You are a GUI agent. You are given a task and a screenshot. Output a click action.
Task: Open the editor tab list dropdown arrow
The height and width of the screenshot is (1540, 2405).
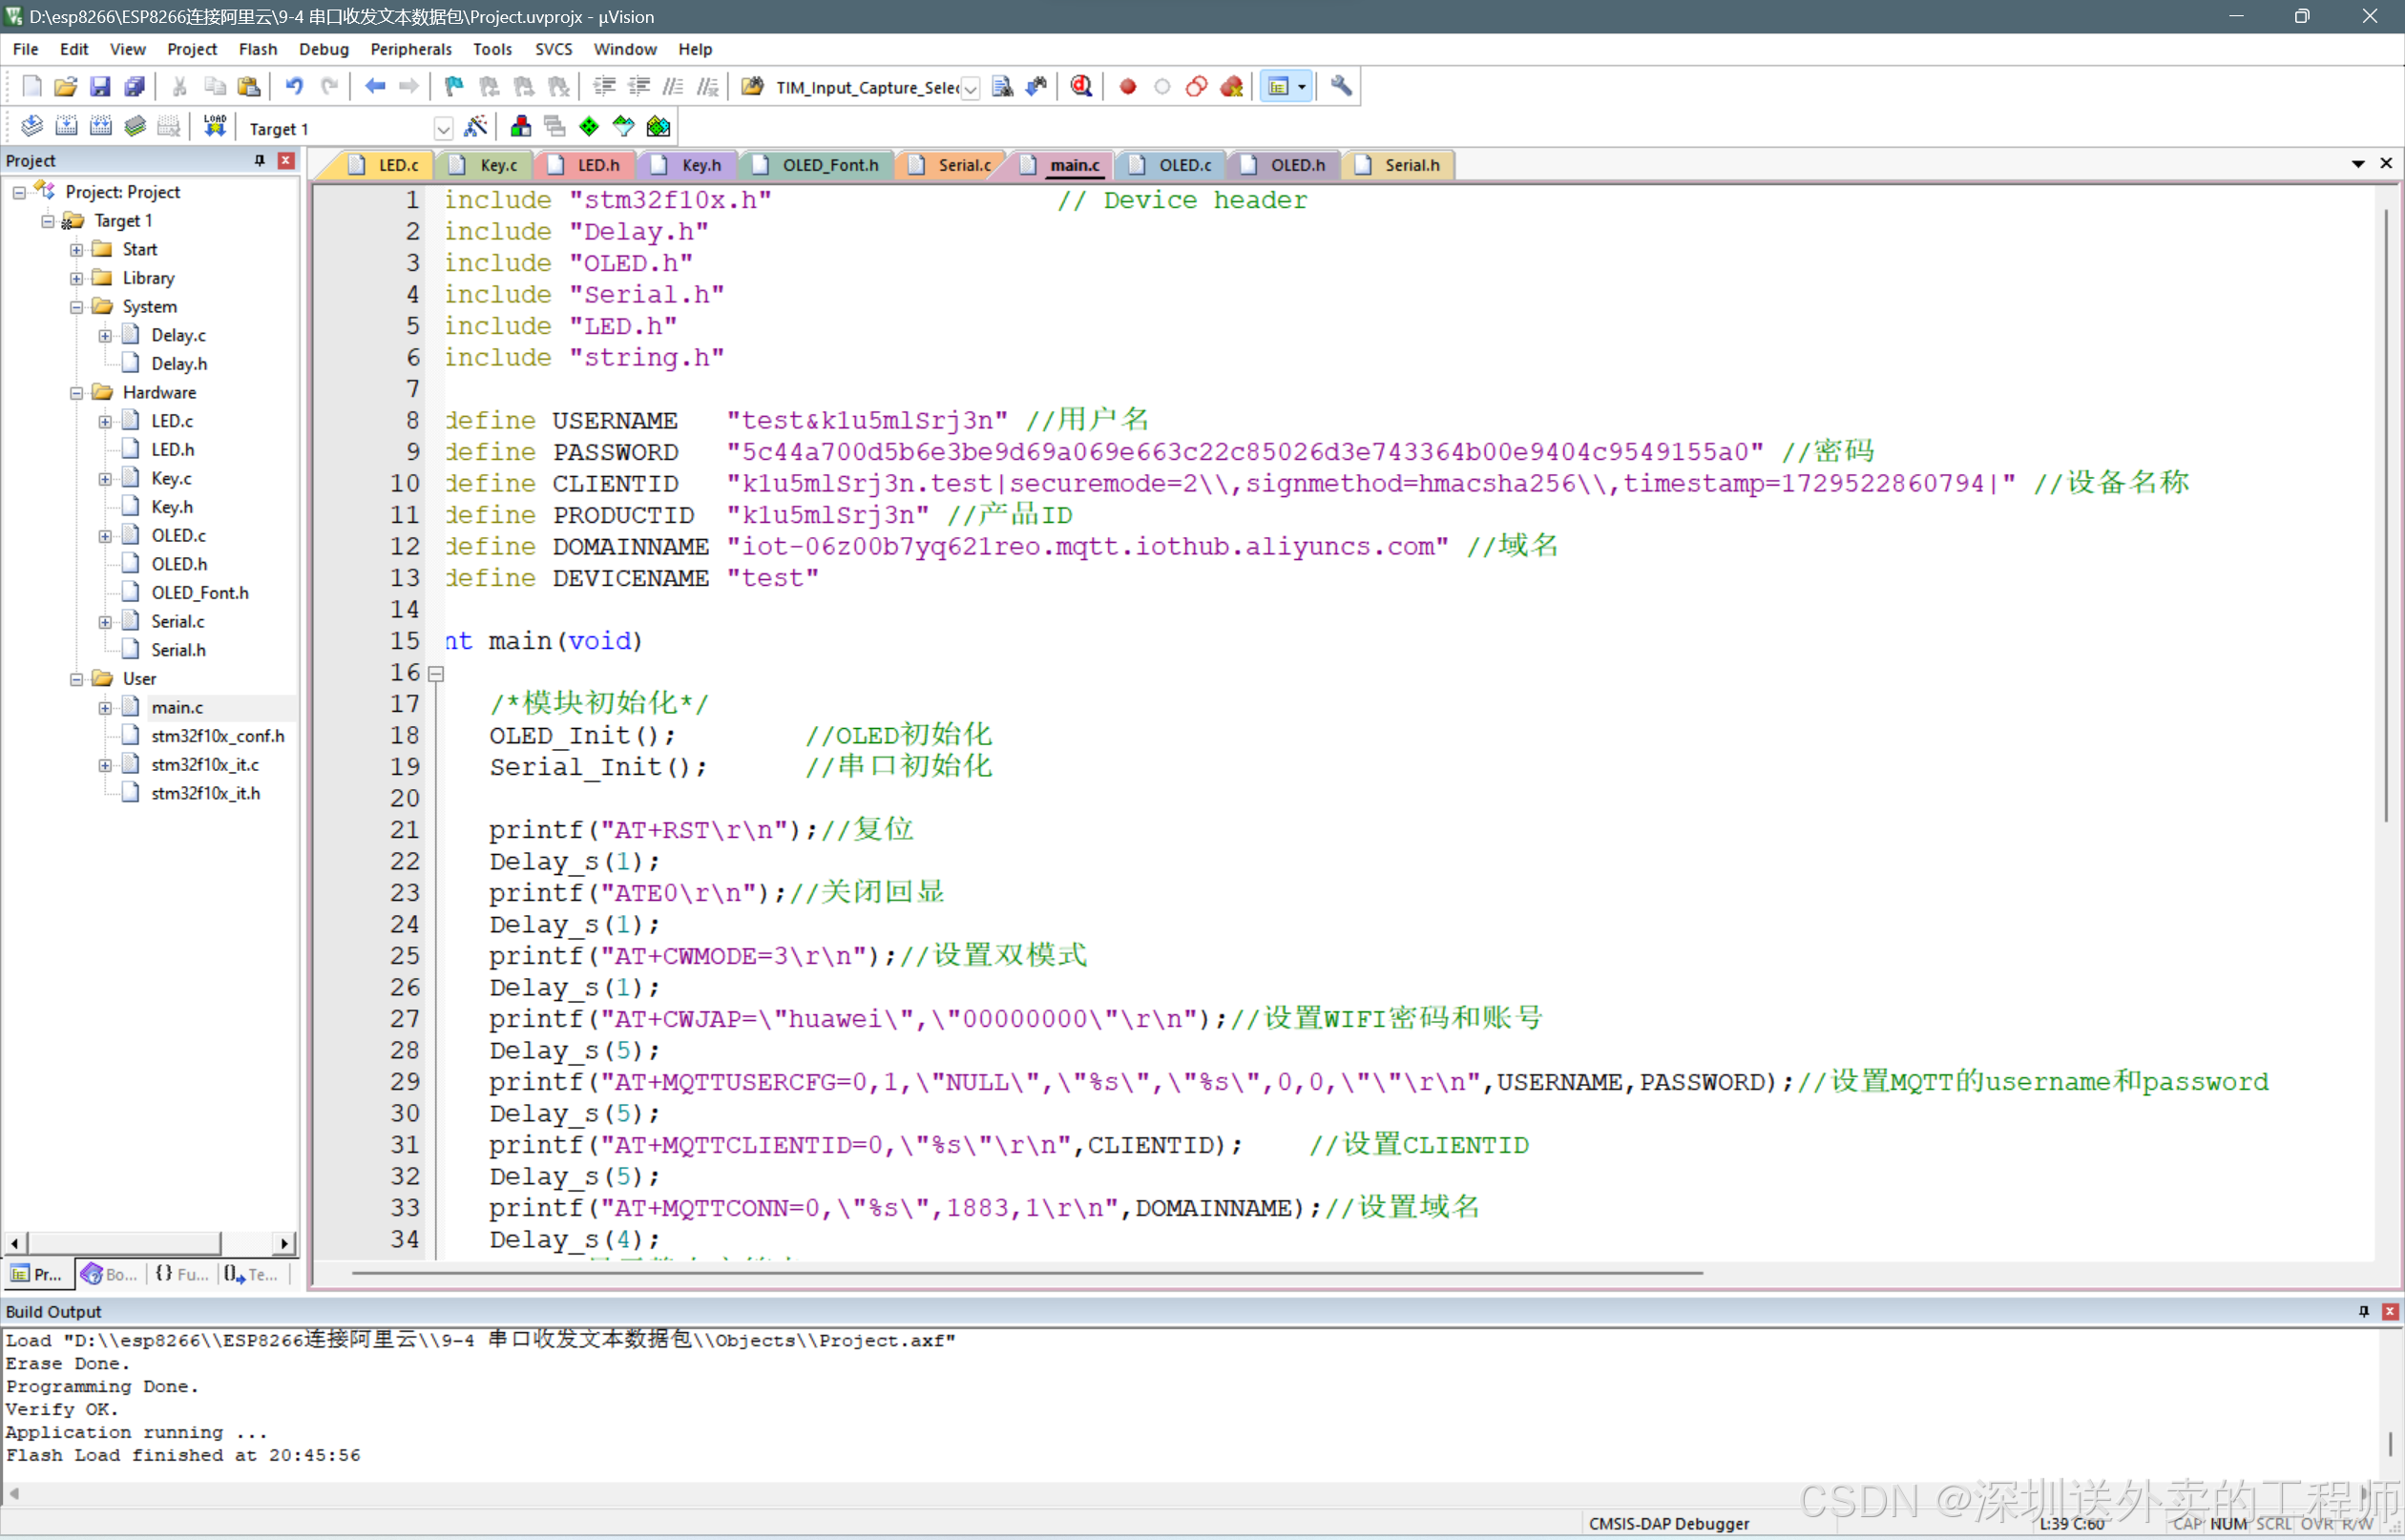click(2358, 163)
